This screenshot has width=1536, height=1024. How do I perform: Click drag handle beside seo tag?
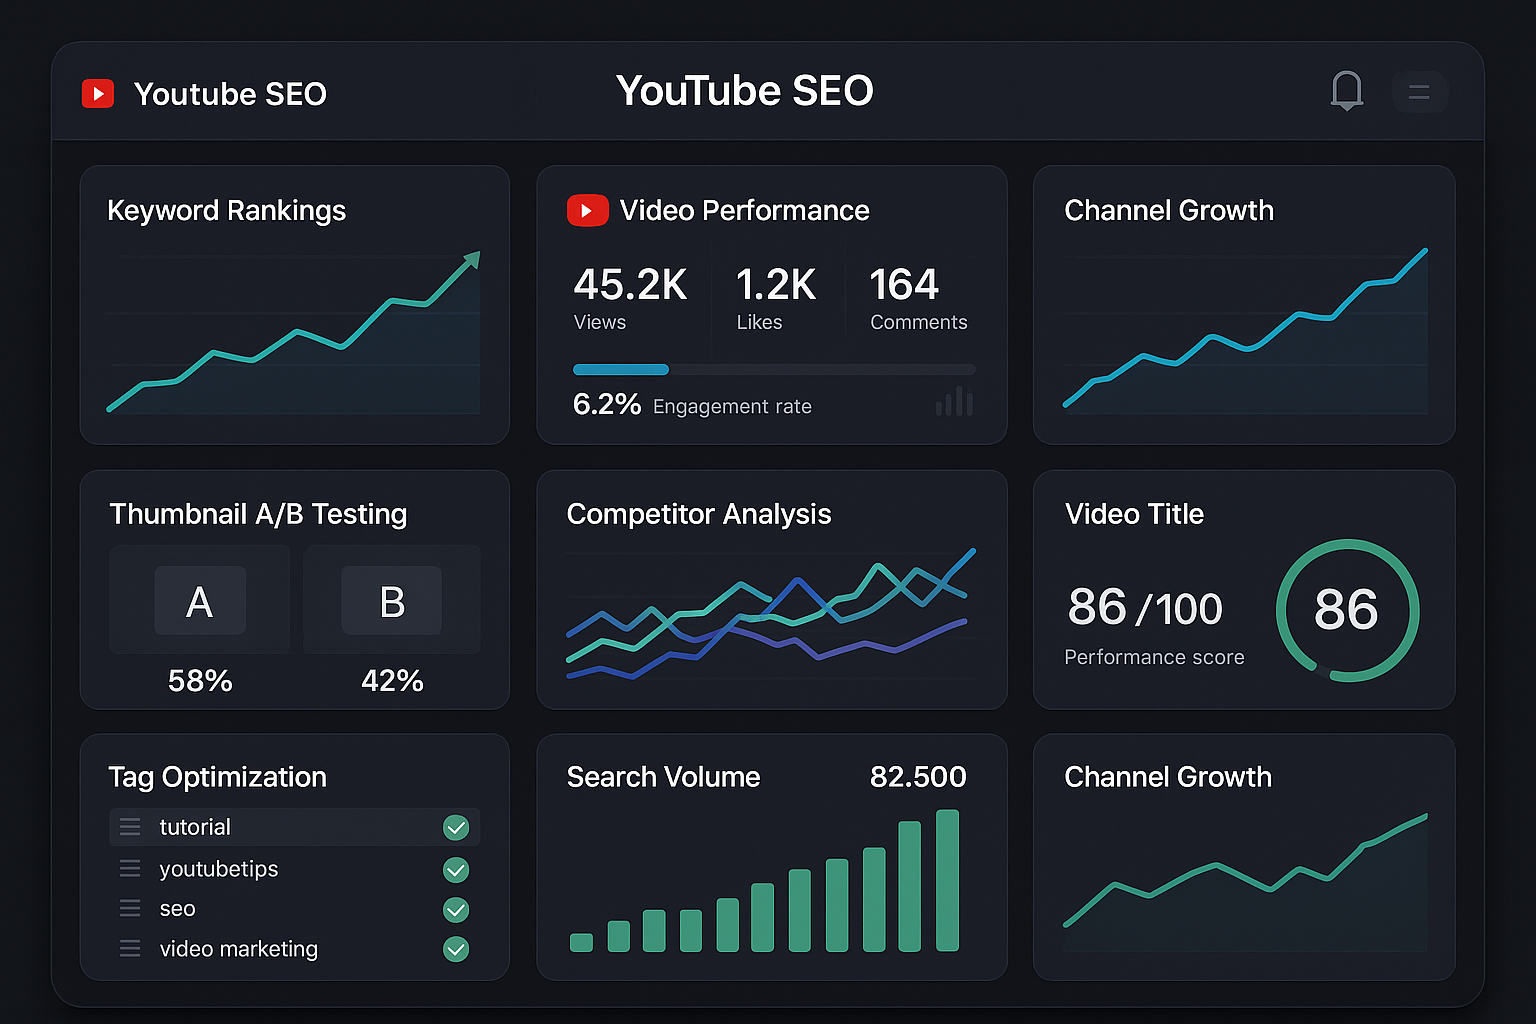pos(130,909)
